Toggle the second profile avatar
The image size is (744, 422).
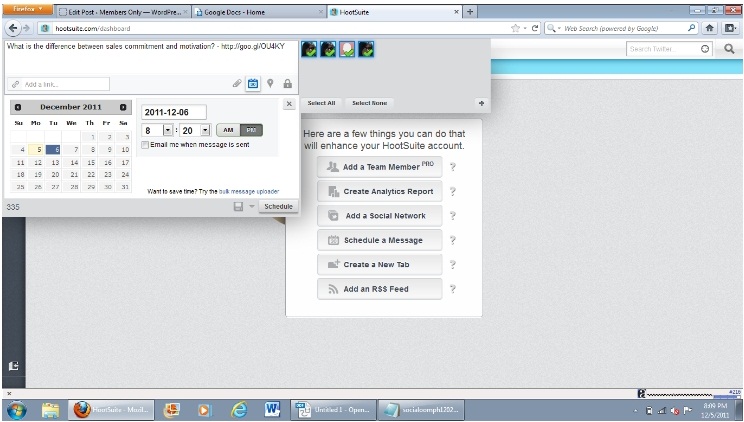coord(328,49)
